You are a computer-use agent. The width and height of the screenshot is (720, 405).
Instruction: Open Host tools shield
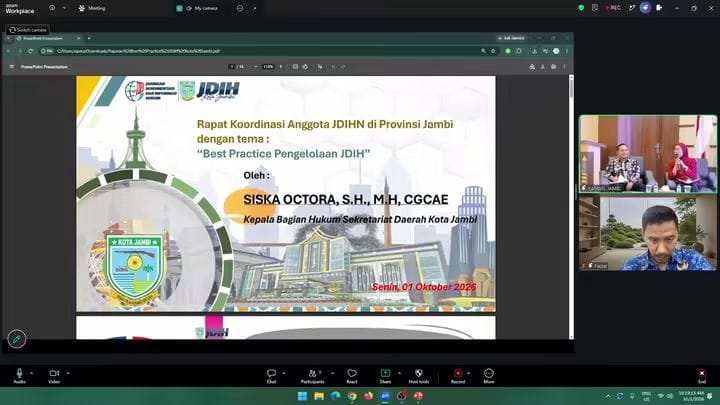(419, 376)
